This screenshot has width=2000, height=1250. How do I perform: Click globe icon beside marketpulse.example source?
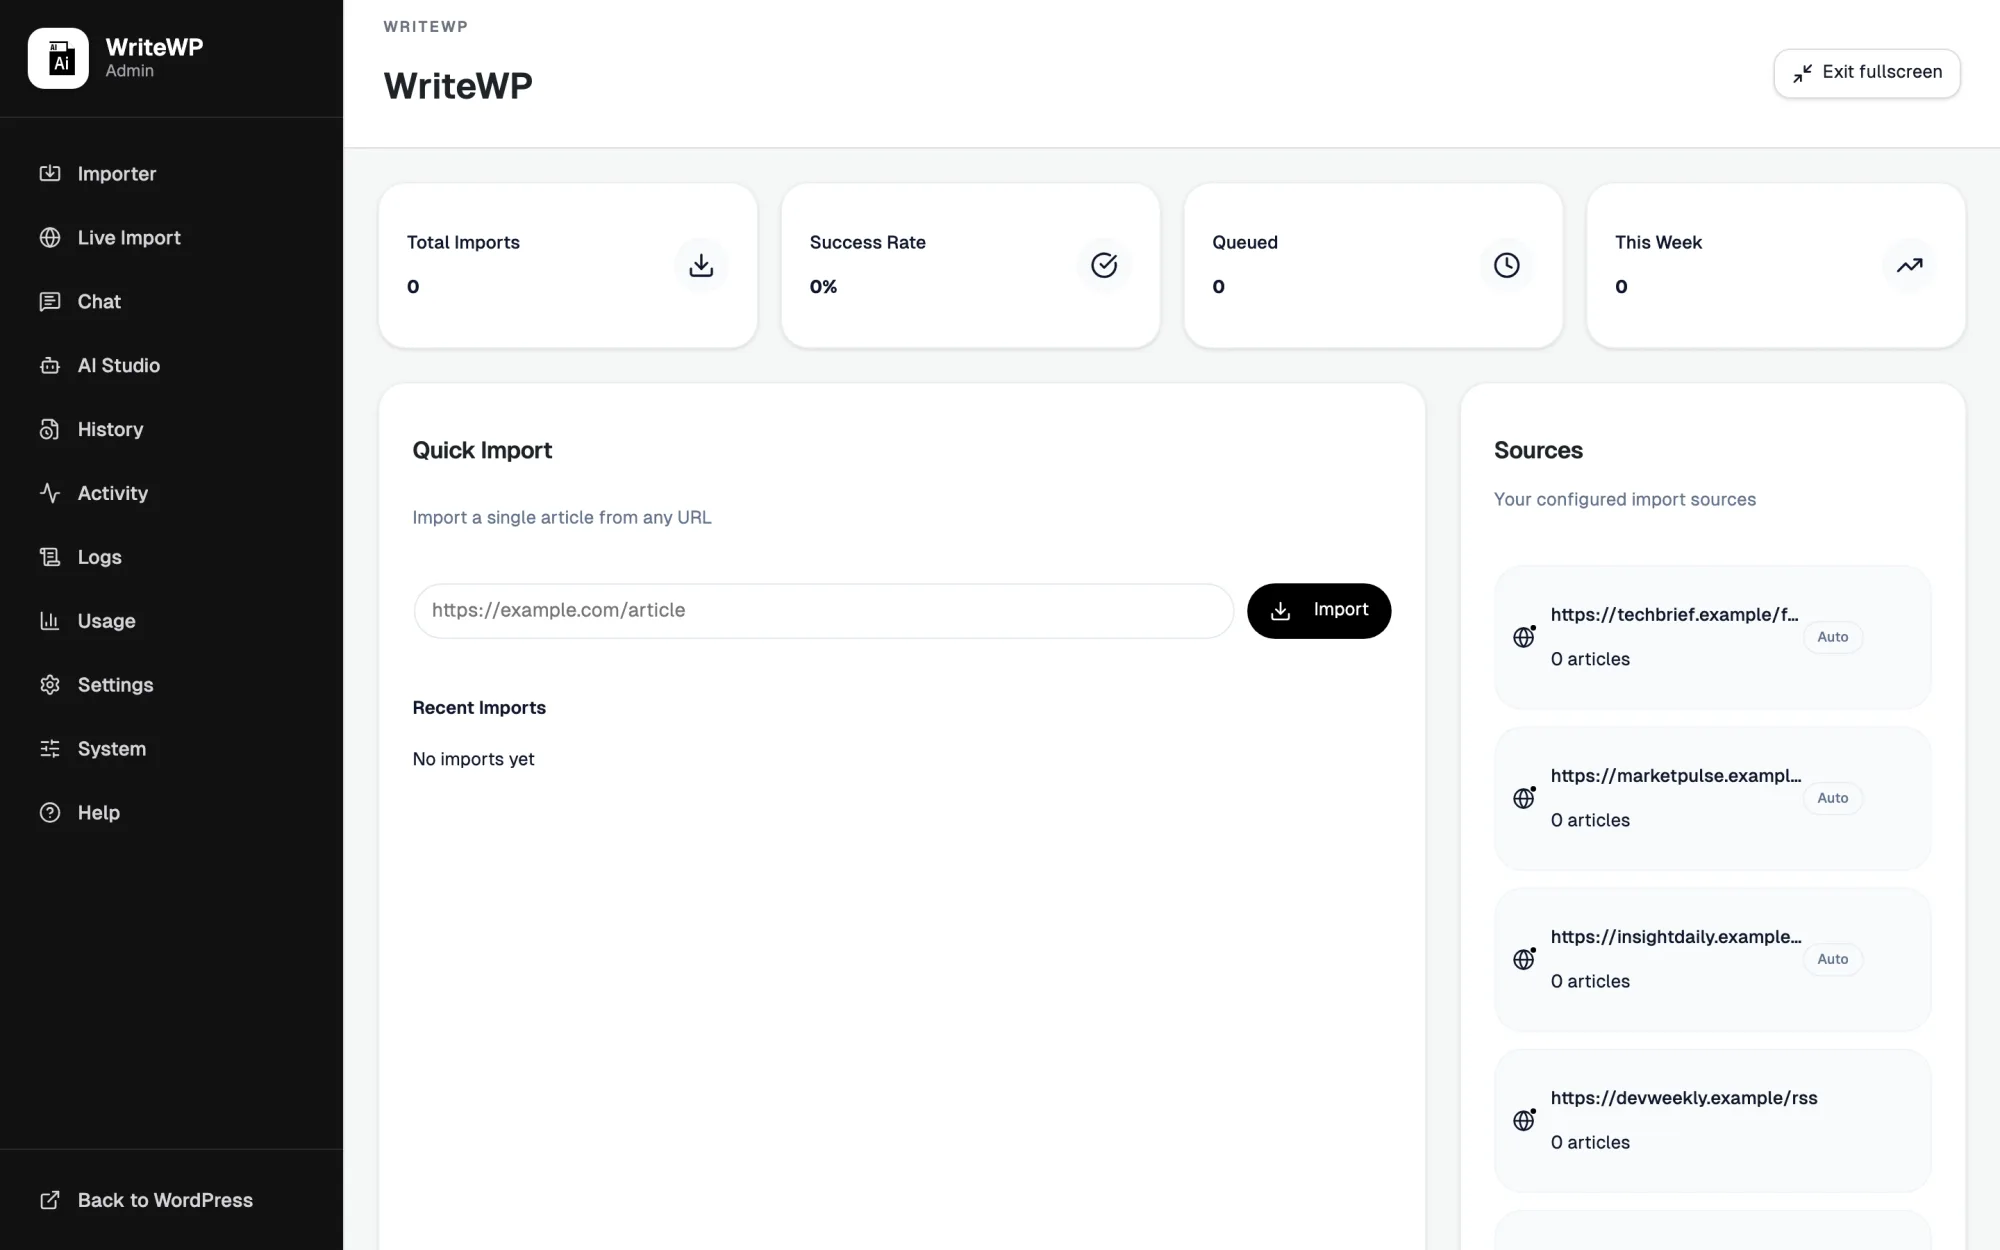[1524, 798]
